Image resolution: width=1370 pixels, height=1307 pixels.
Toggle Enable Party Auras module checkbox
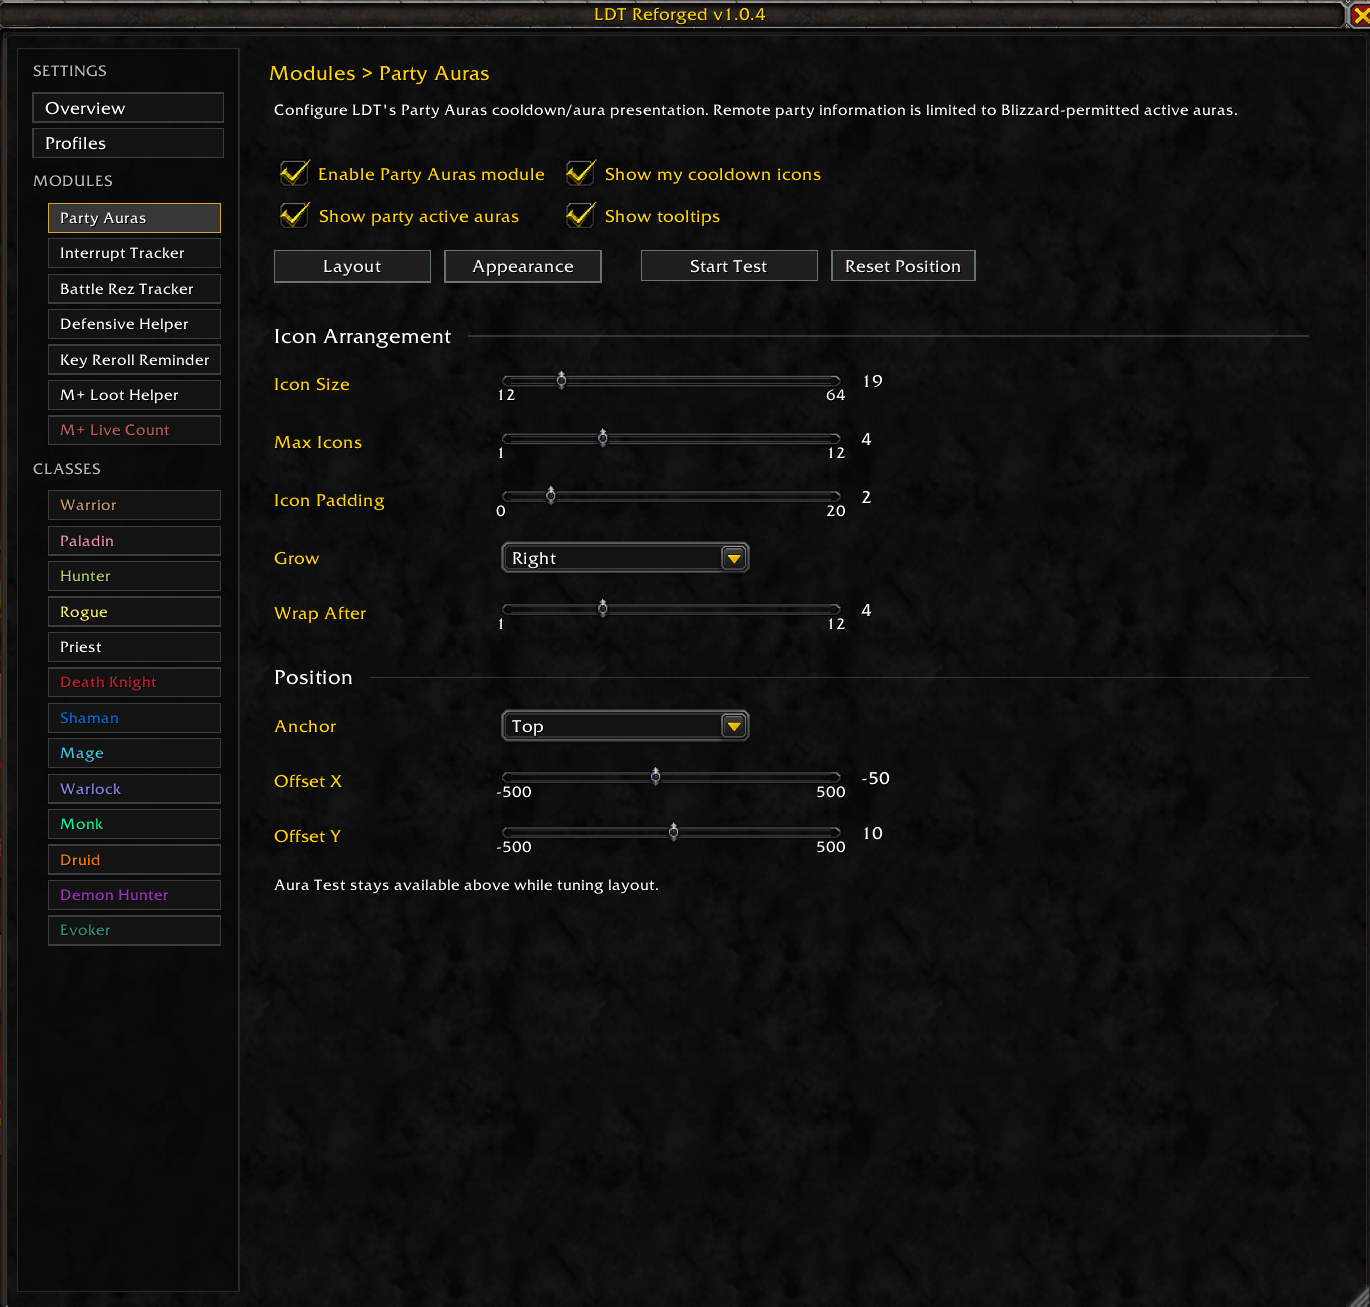point(294,173)
